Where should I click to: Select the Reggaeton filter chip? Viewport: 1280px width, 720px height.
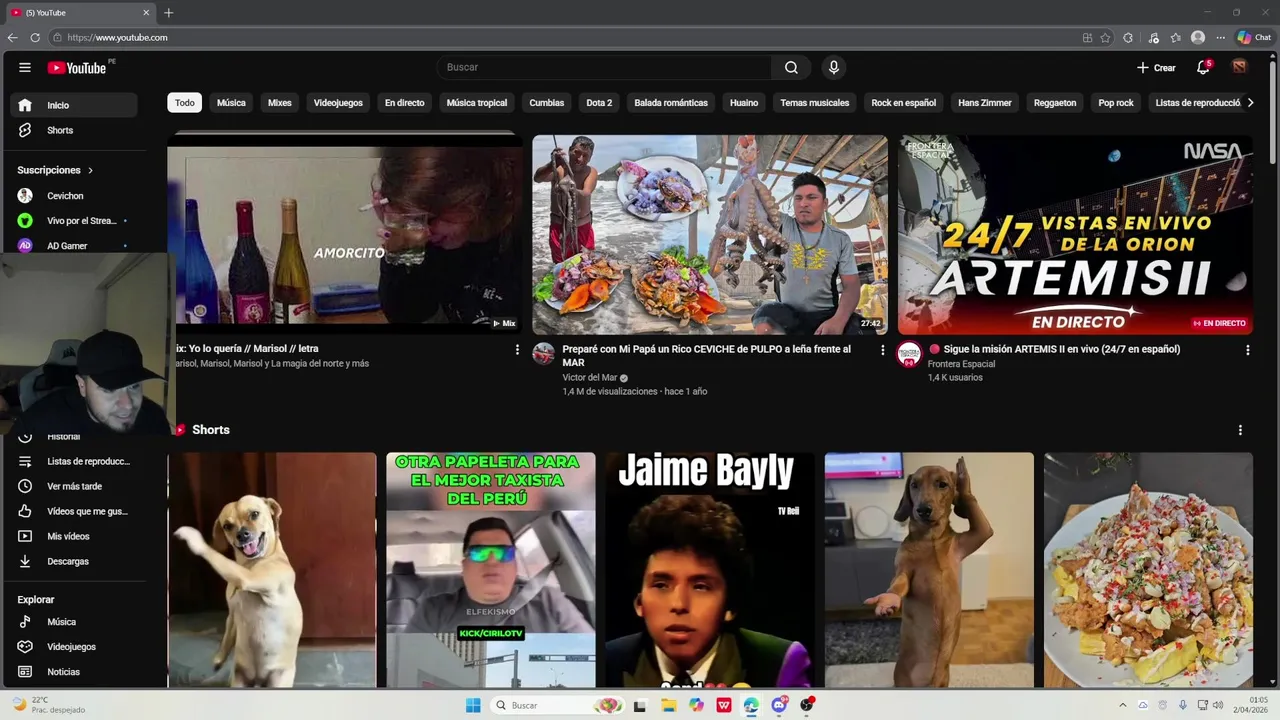pos(1055,103)
